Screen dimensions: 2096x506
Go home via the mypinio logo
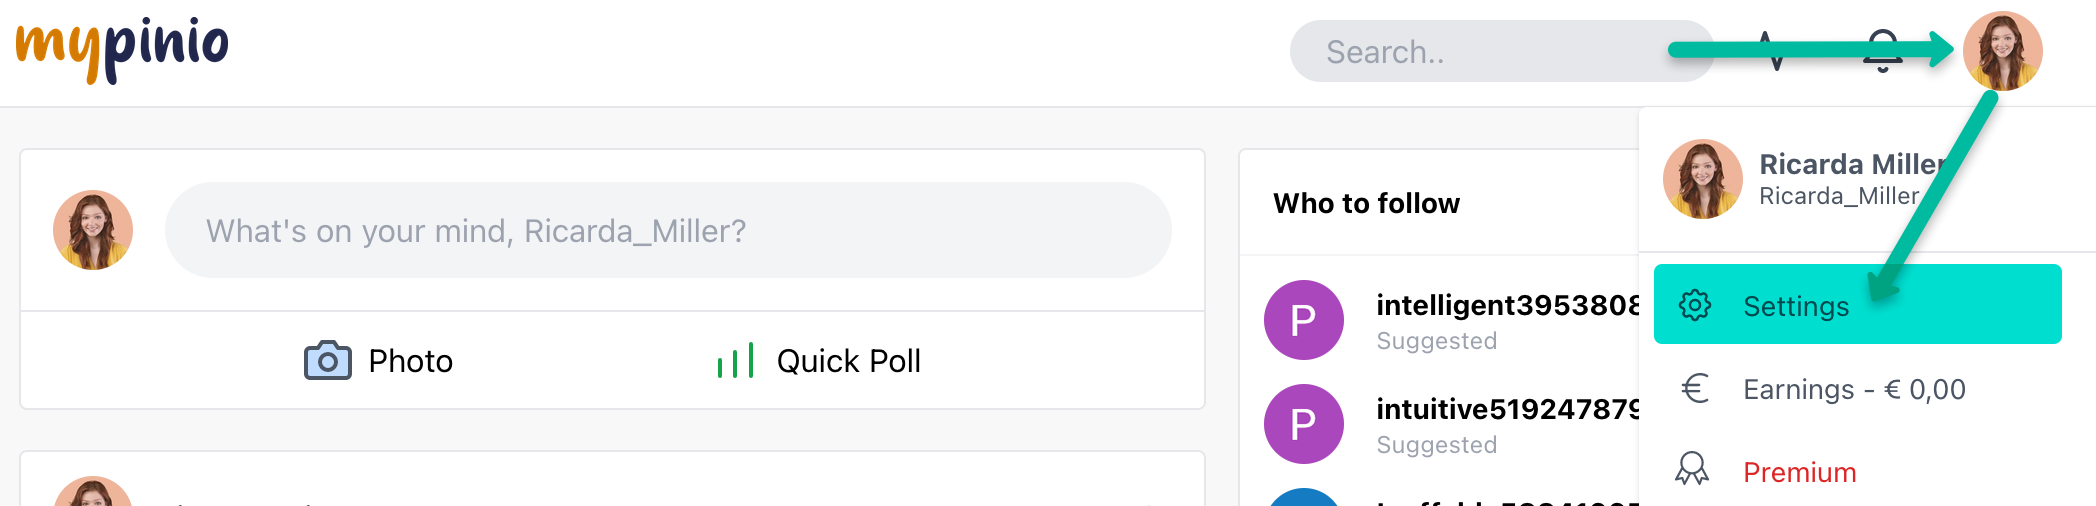(x=122, y=48)
